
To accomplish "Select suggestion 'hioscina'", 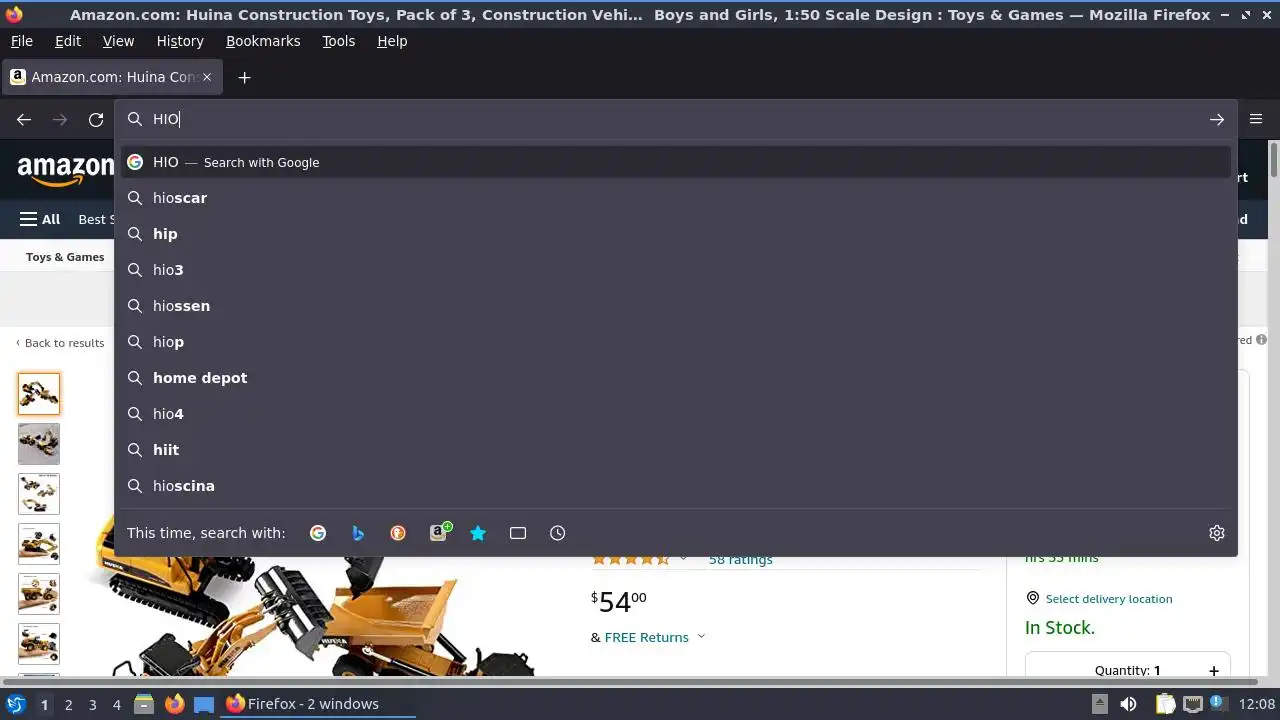I will pyautogui.click(x=676, y=486).
